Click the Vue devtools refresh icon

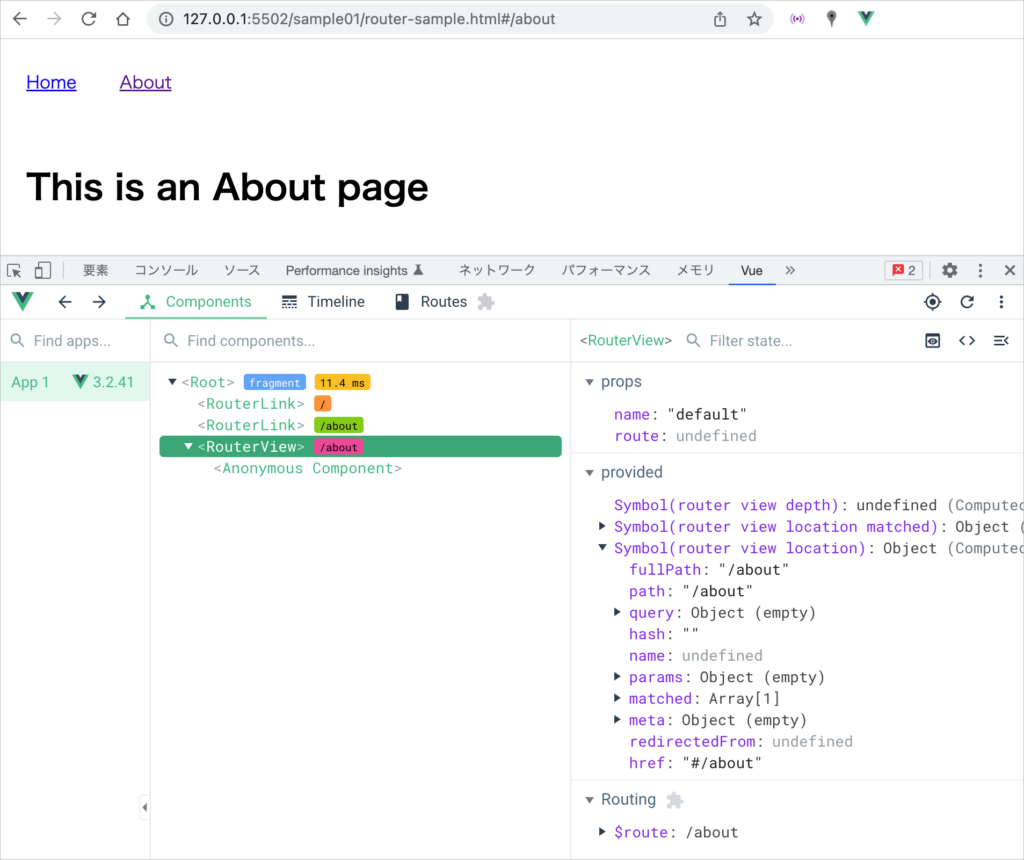tap(967, 302)
